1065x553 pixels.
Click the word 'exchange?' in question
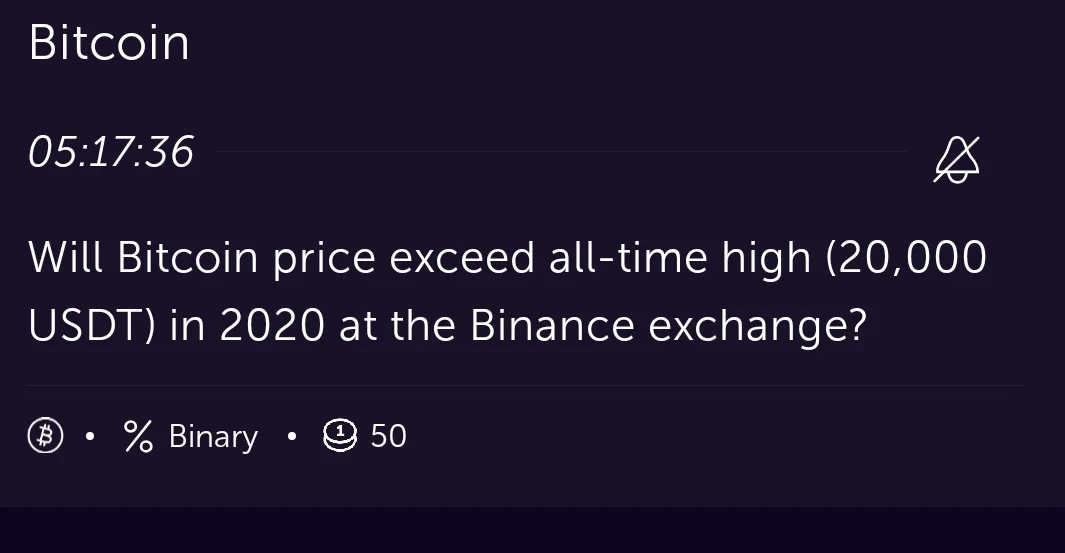pos(758,327)
